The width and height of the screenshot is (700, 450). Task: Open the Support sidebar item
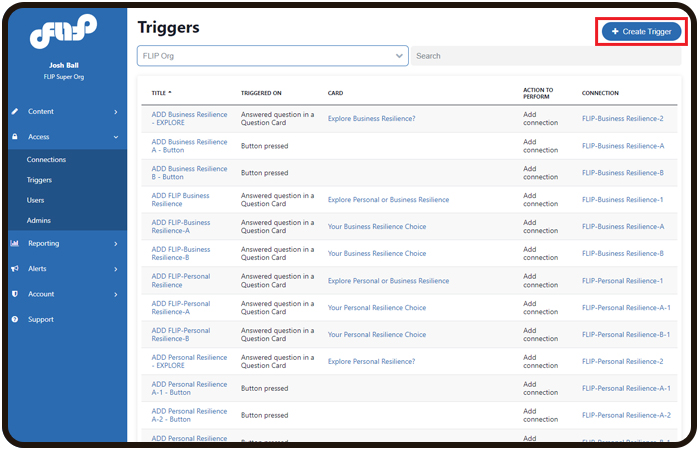[x=67, y=319]
